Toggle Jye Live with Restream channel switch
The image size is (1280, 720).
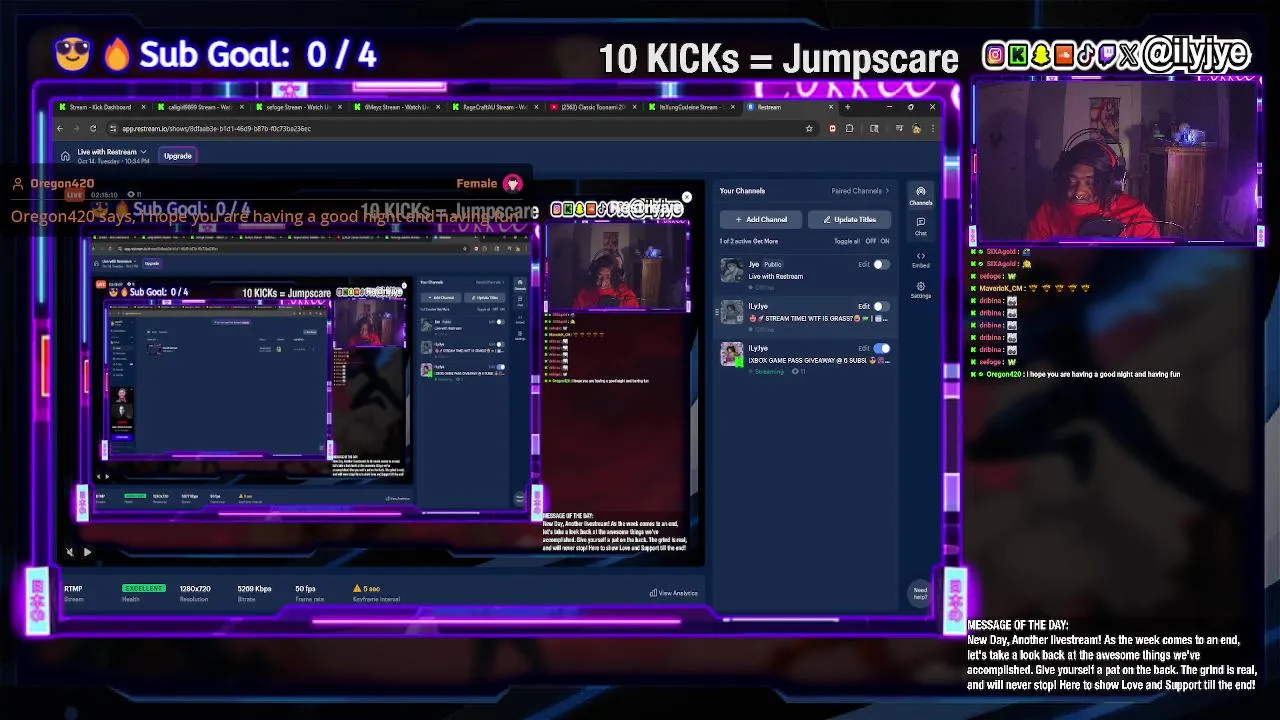[x=880, y=265]
